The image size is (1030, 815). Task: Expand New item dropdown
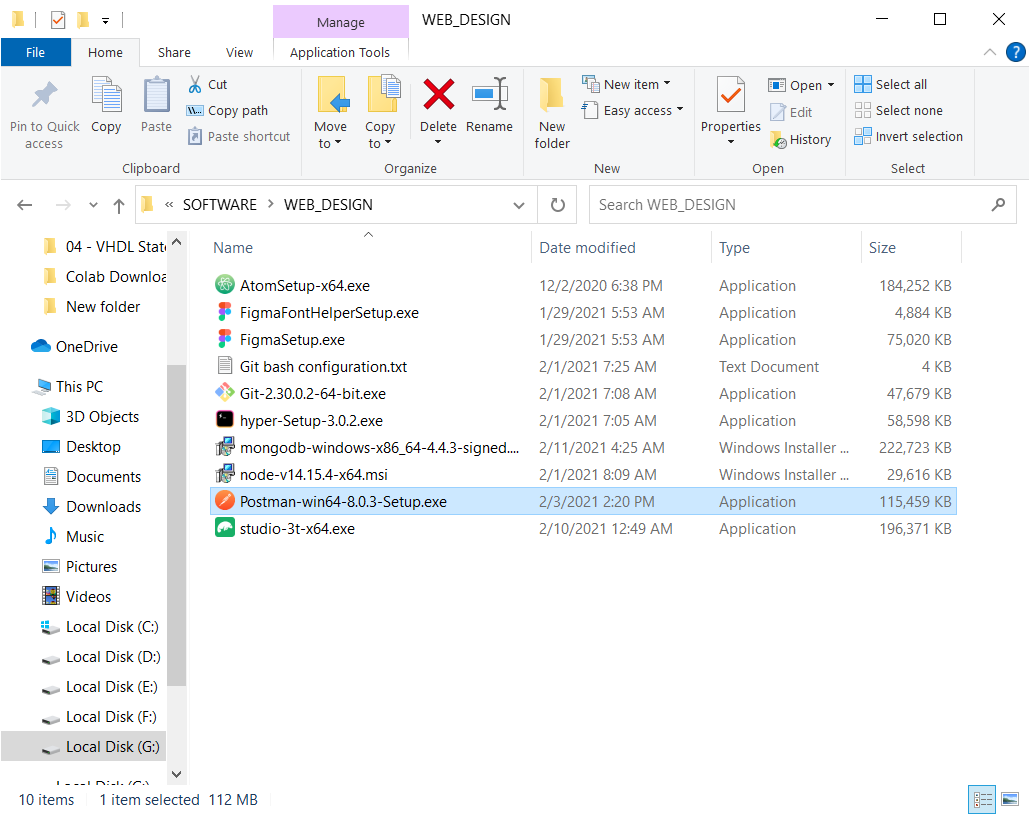pyautogui.click(x=667, y=83)
